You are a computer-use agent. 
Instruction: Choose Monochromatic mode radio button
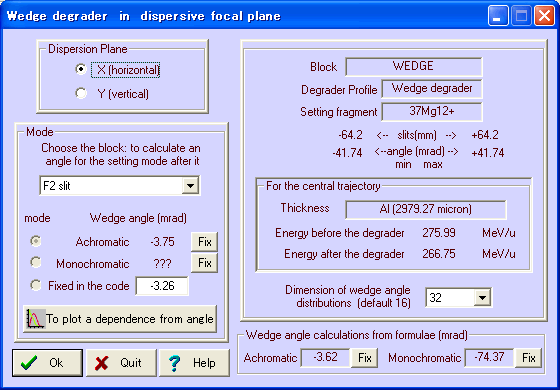click(36, 263)
